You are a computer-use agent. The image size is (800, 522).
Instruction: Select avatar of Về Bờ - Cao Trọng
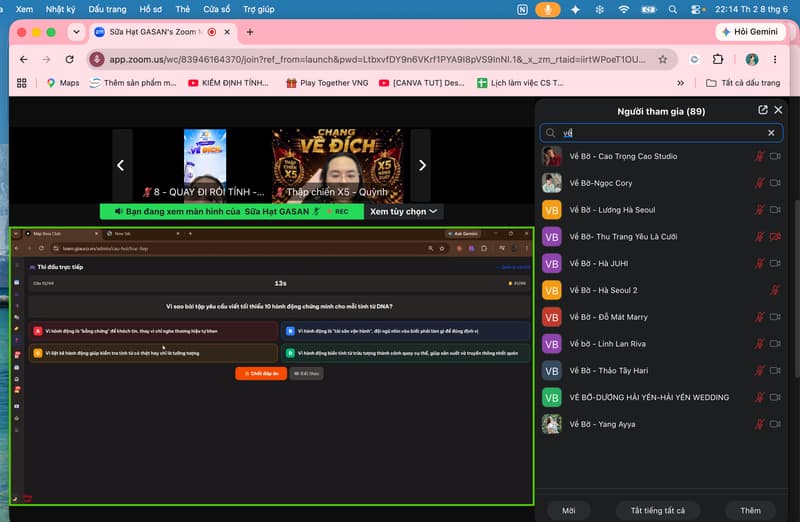pos(552,156)
